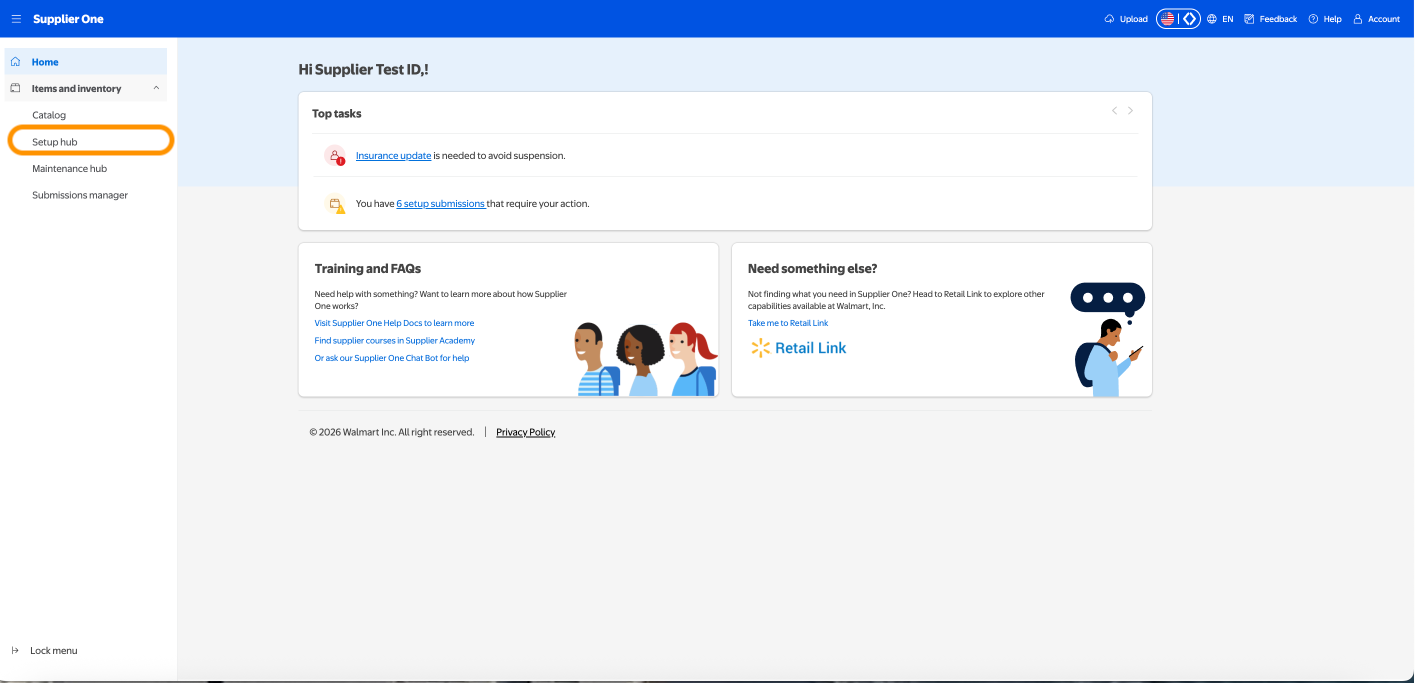Screen dimensions: 1415x683
Task: Click the Supplier One logo text
Action: [68, 19]
